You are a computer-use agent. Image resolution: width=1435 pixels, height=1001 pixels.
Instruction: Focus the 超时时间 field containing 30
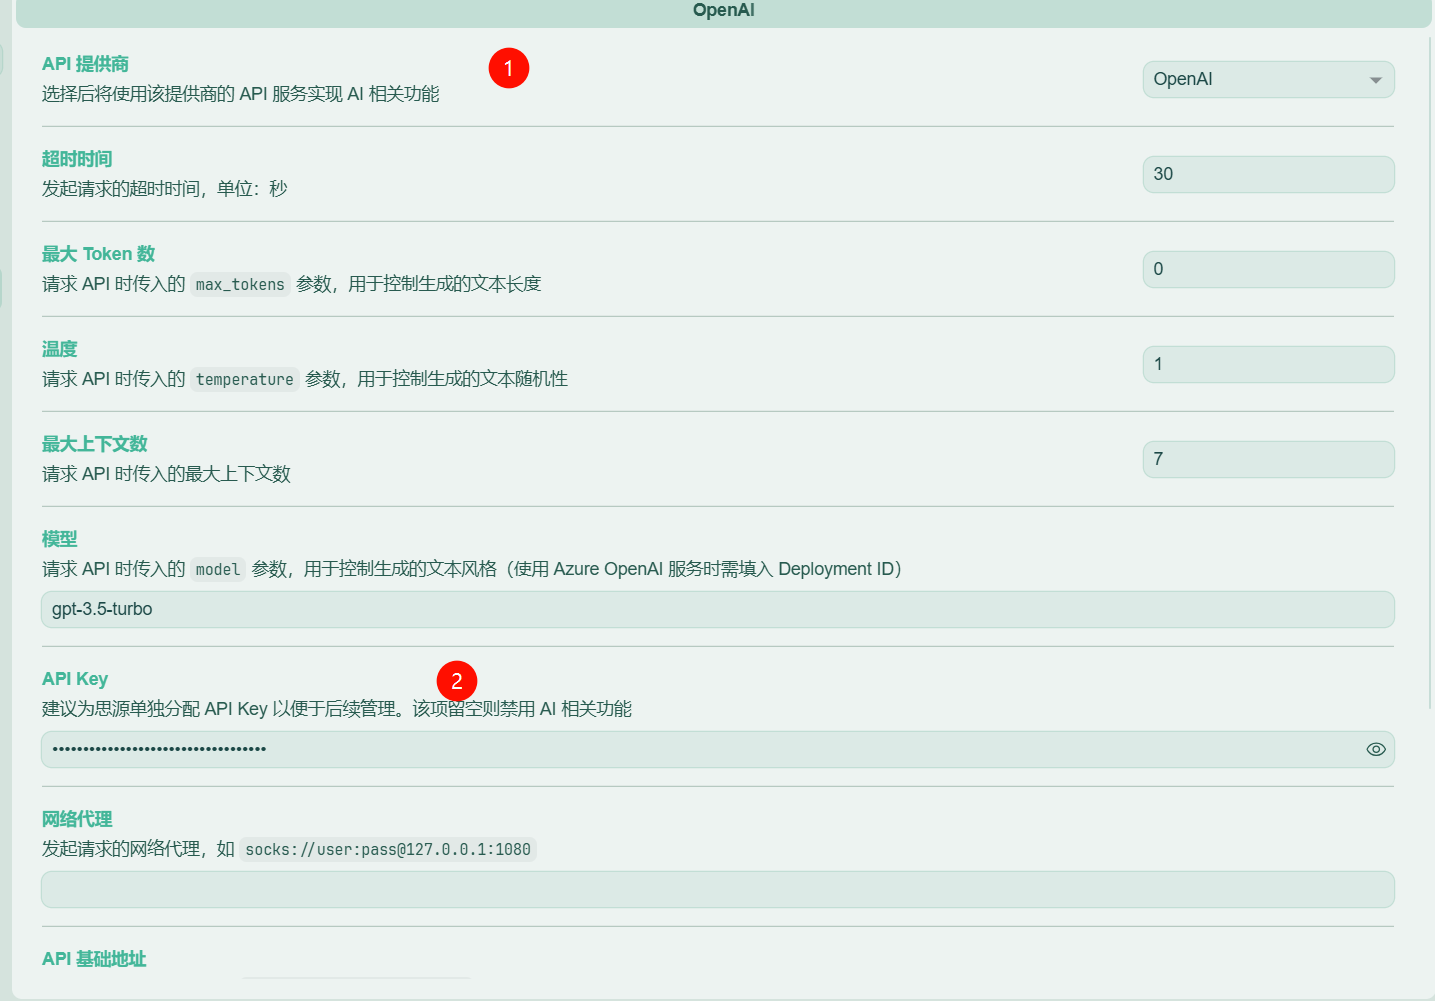(1268, 174)
